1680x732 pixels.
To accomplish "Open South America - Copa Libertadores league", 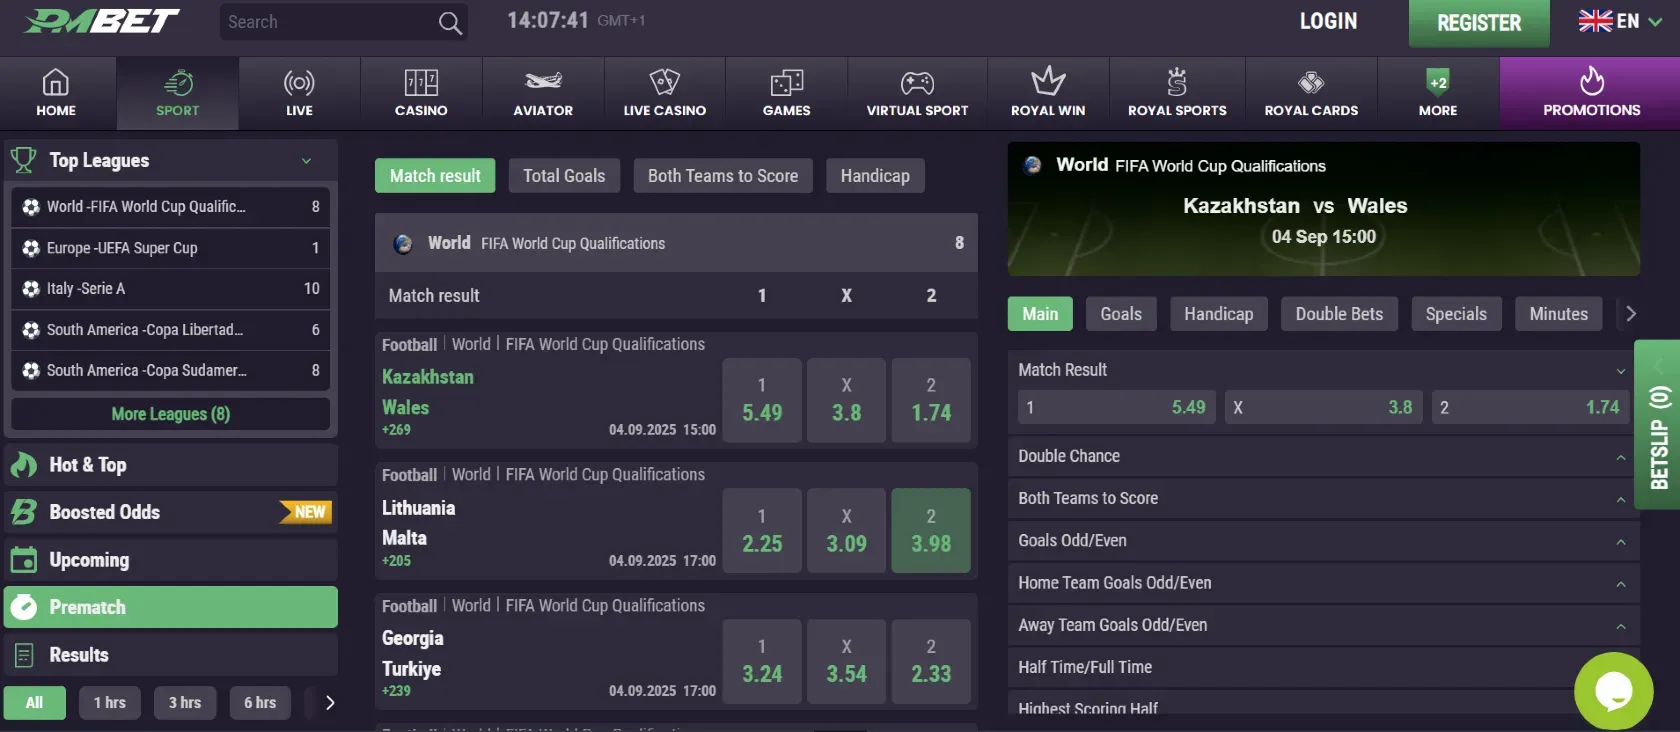I will (x=171, y=330).
